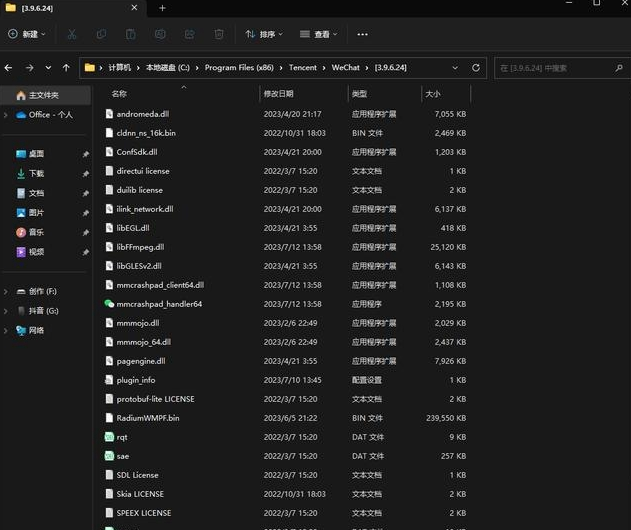Go forward with the right arrow
This screenshot has width=631, height=530.
point(29,68)
